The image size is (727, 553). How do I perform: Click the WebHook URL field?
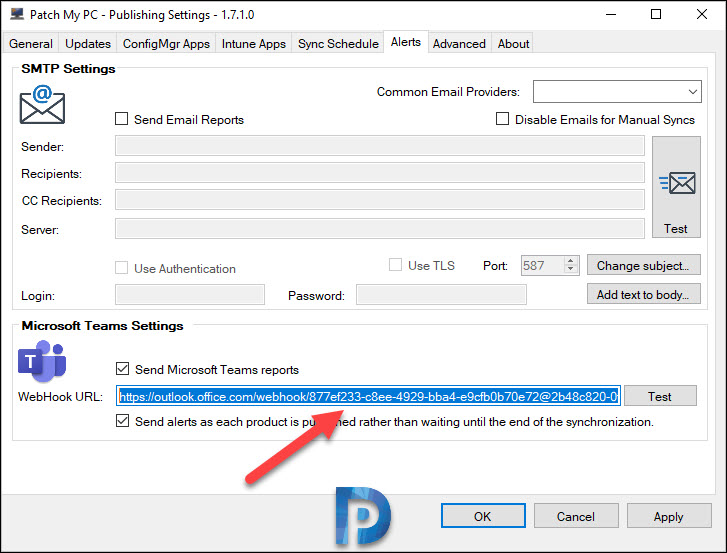(368, 396)
